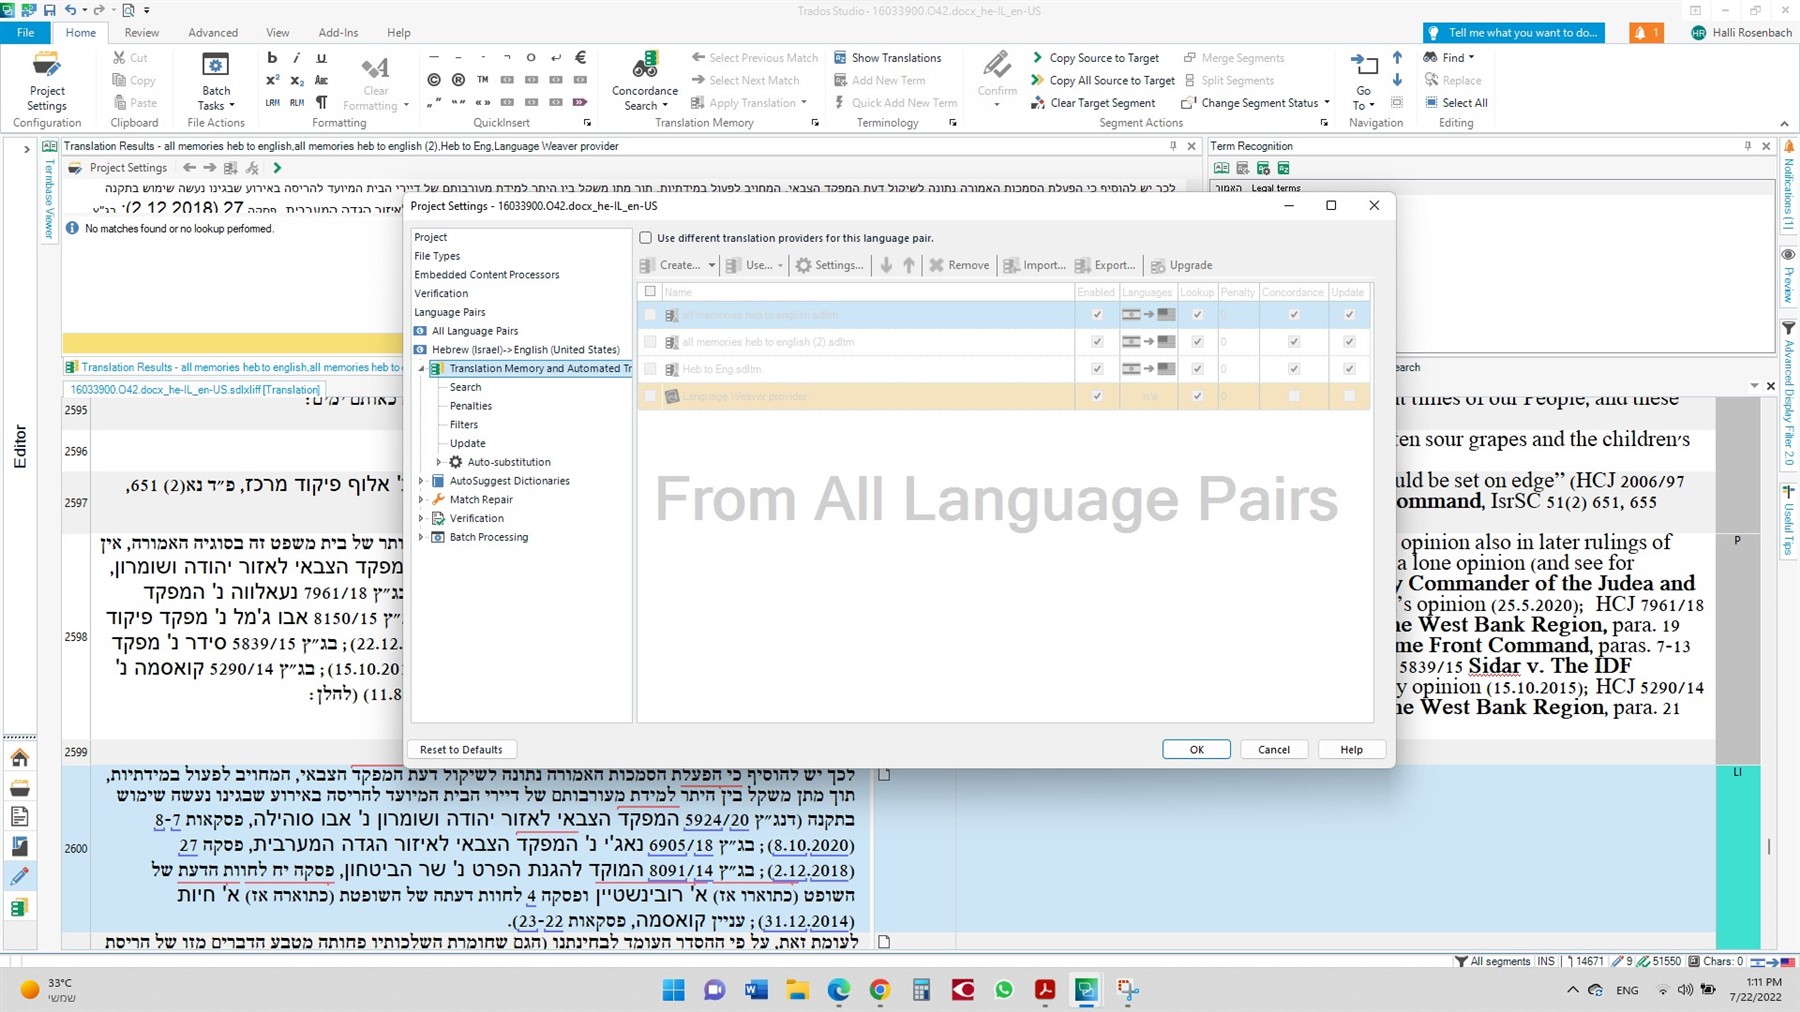
Task: Expand AutoSuggest Dictionaries tree node
Action: 421,481
